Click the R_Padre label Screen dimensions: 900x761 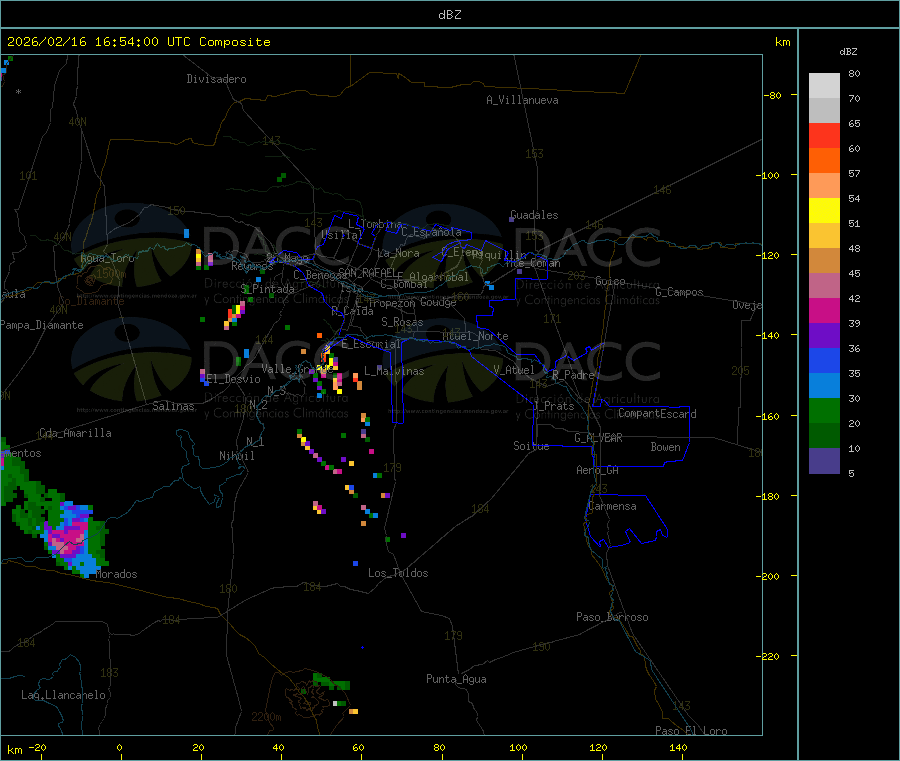pyautogui.click(x=573, y=375)
